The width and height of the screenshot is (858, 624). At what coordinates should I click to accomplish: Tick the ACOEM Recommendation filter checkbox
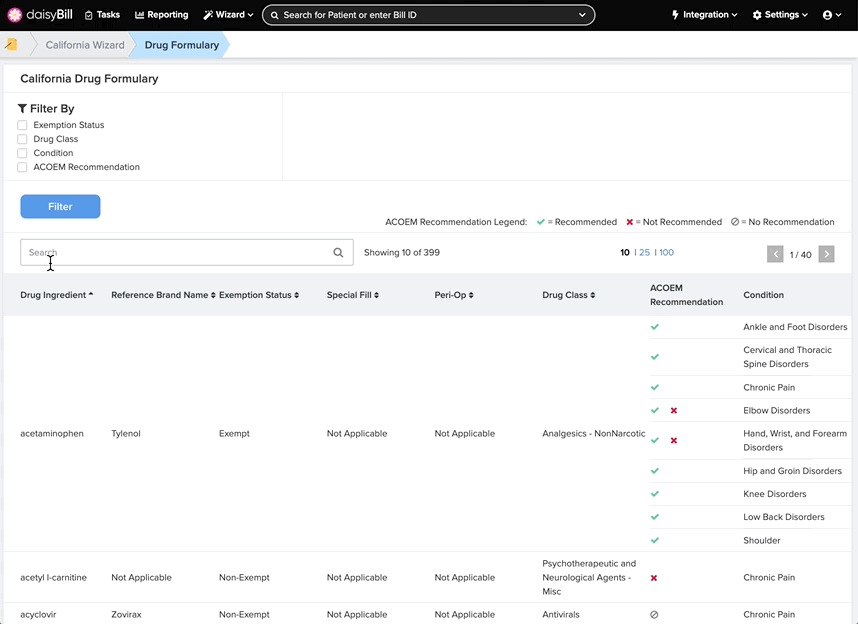[22, 167]
